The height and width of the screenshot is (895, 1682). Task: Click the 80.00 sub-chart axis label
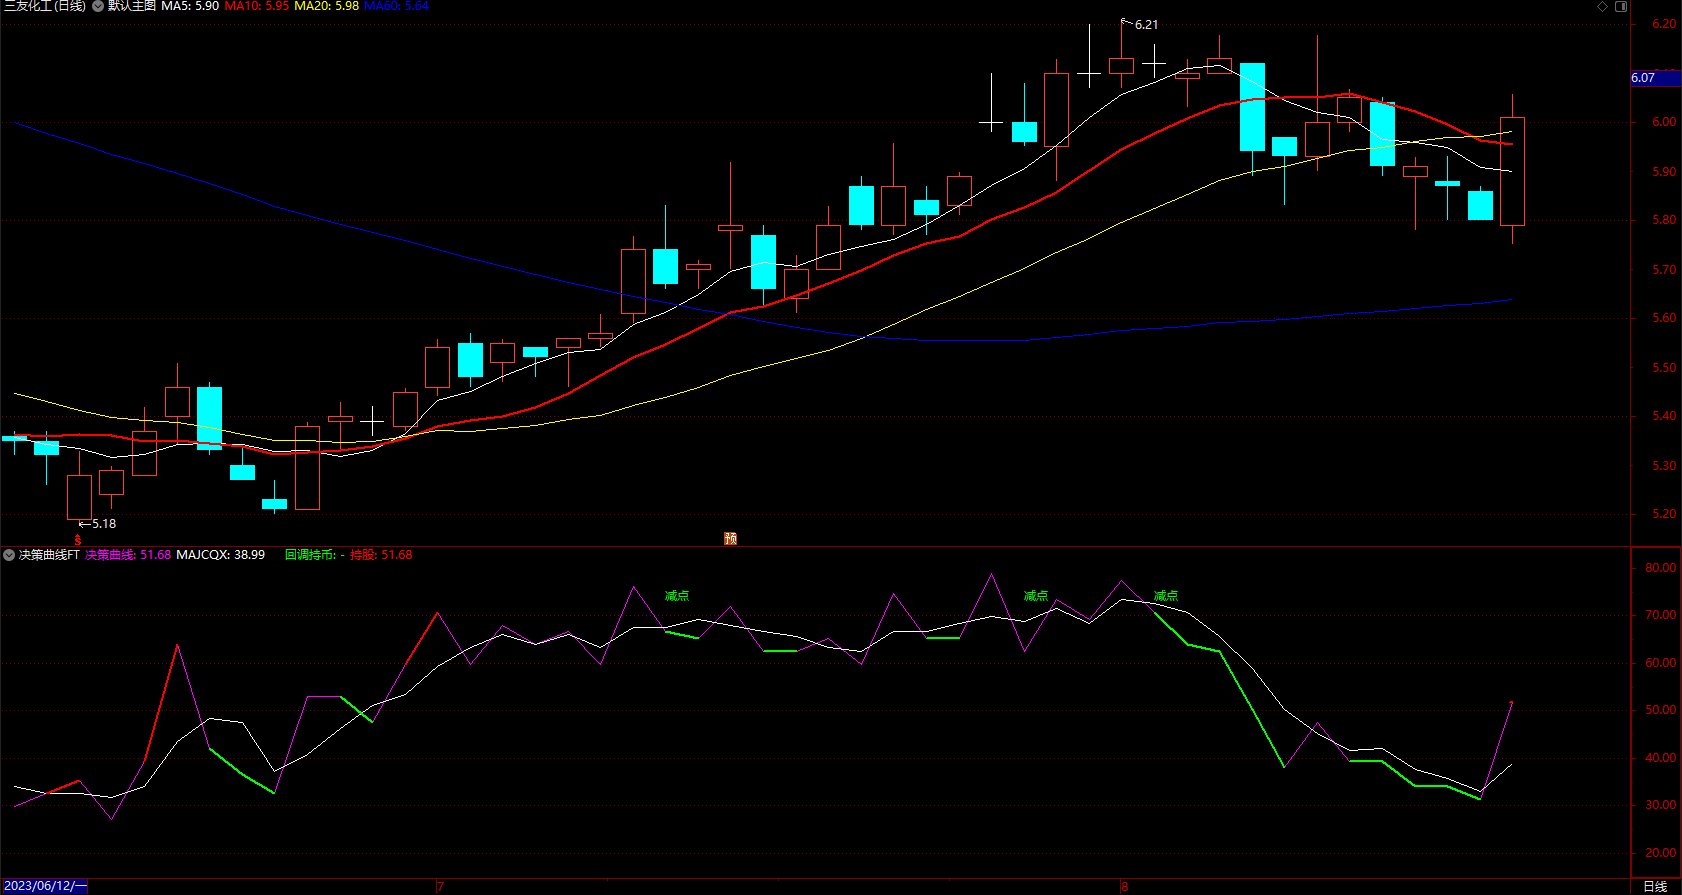coord(1661,568)
